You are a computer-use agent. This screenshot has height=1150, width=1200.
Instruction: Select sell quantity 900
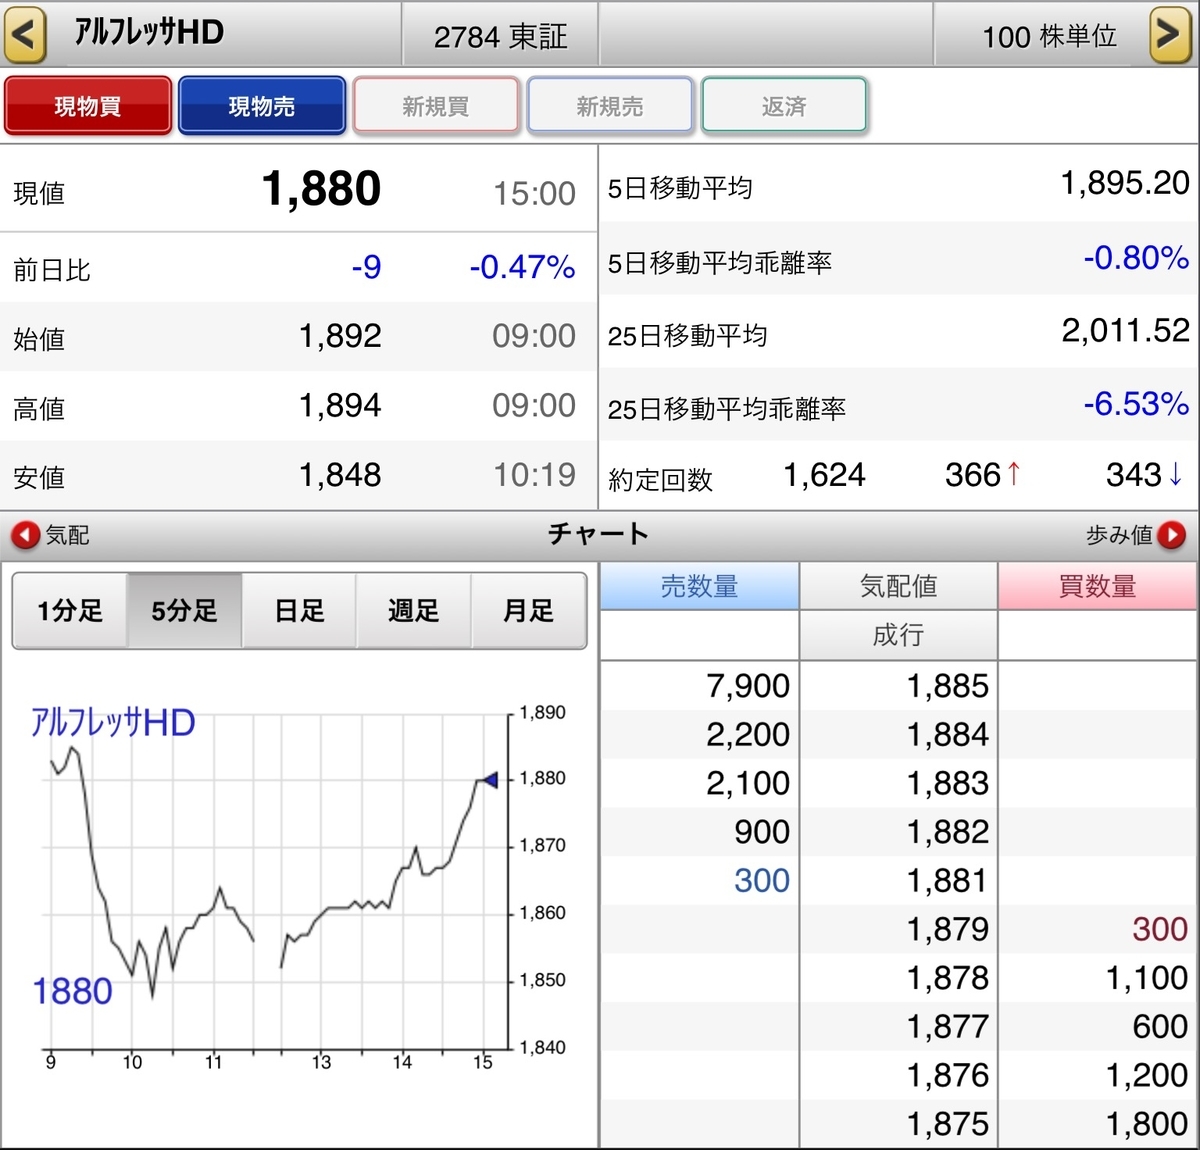pos(762,832)
